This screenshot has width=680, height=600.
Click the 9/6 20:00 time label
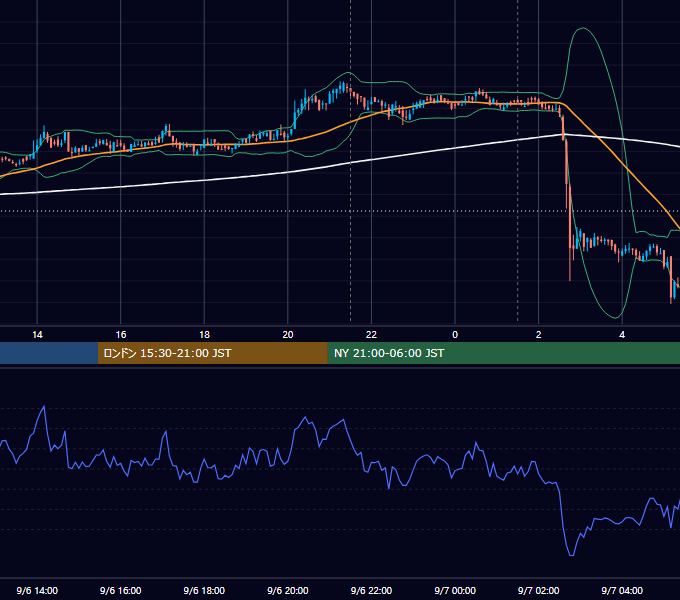(x=288, y=590)
